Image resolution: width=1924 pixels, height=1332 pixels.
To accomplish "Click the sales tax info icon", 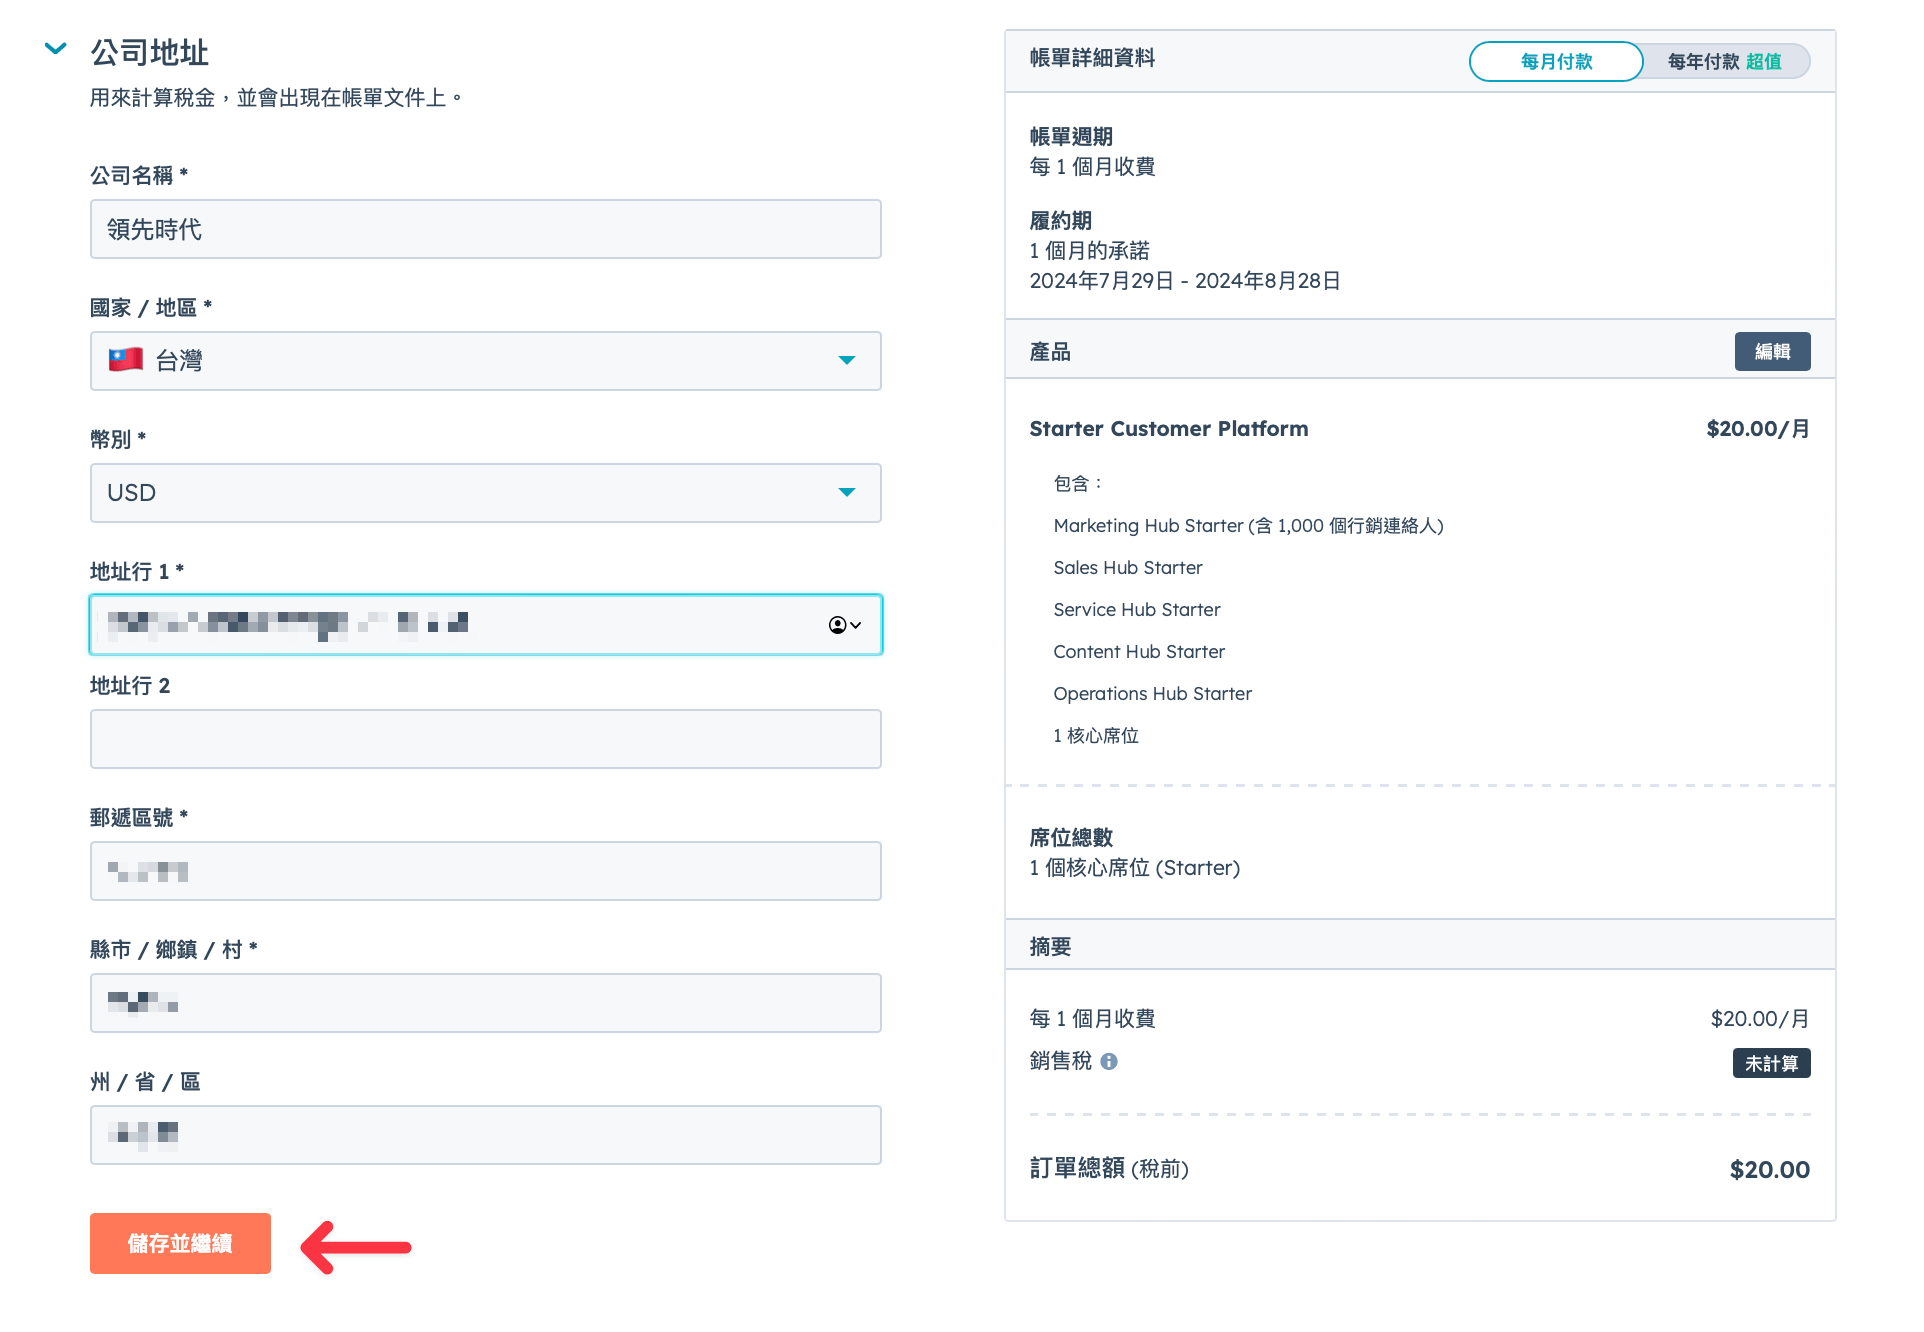I will tap(1109, 1062).
